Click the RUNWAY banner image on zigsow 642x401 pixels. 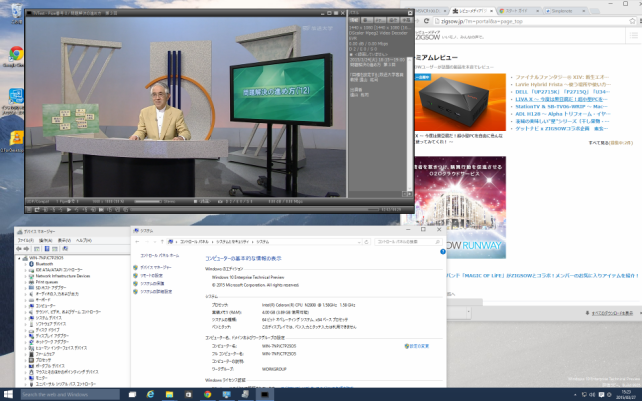(460, 207)
